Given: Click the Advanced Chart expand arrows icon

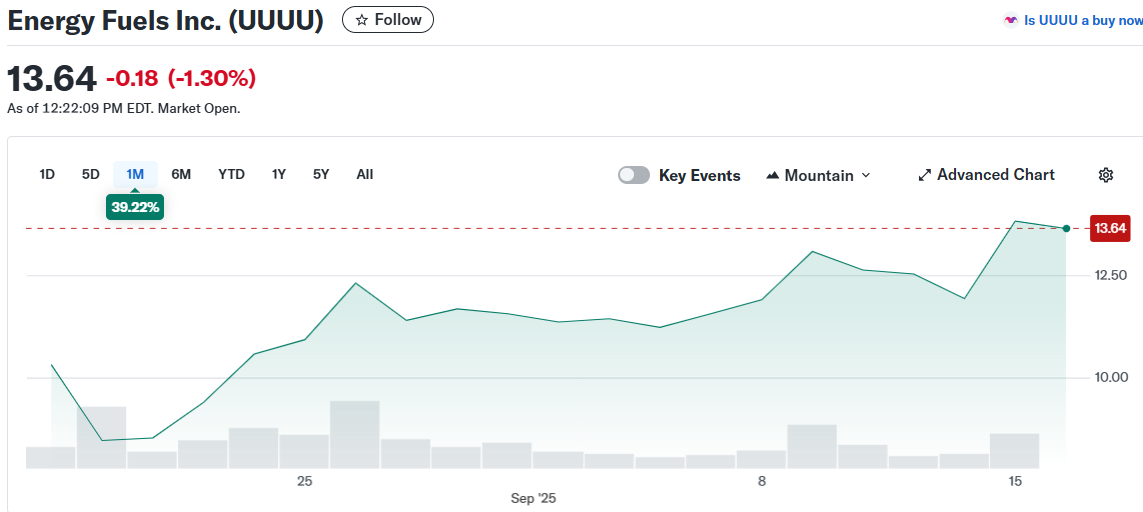Looking at the screenshot, I should coord(924,175).
